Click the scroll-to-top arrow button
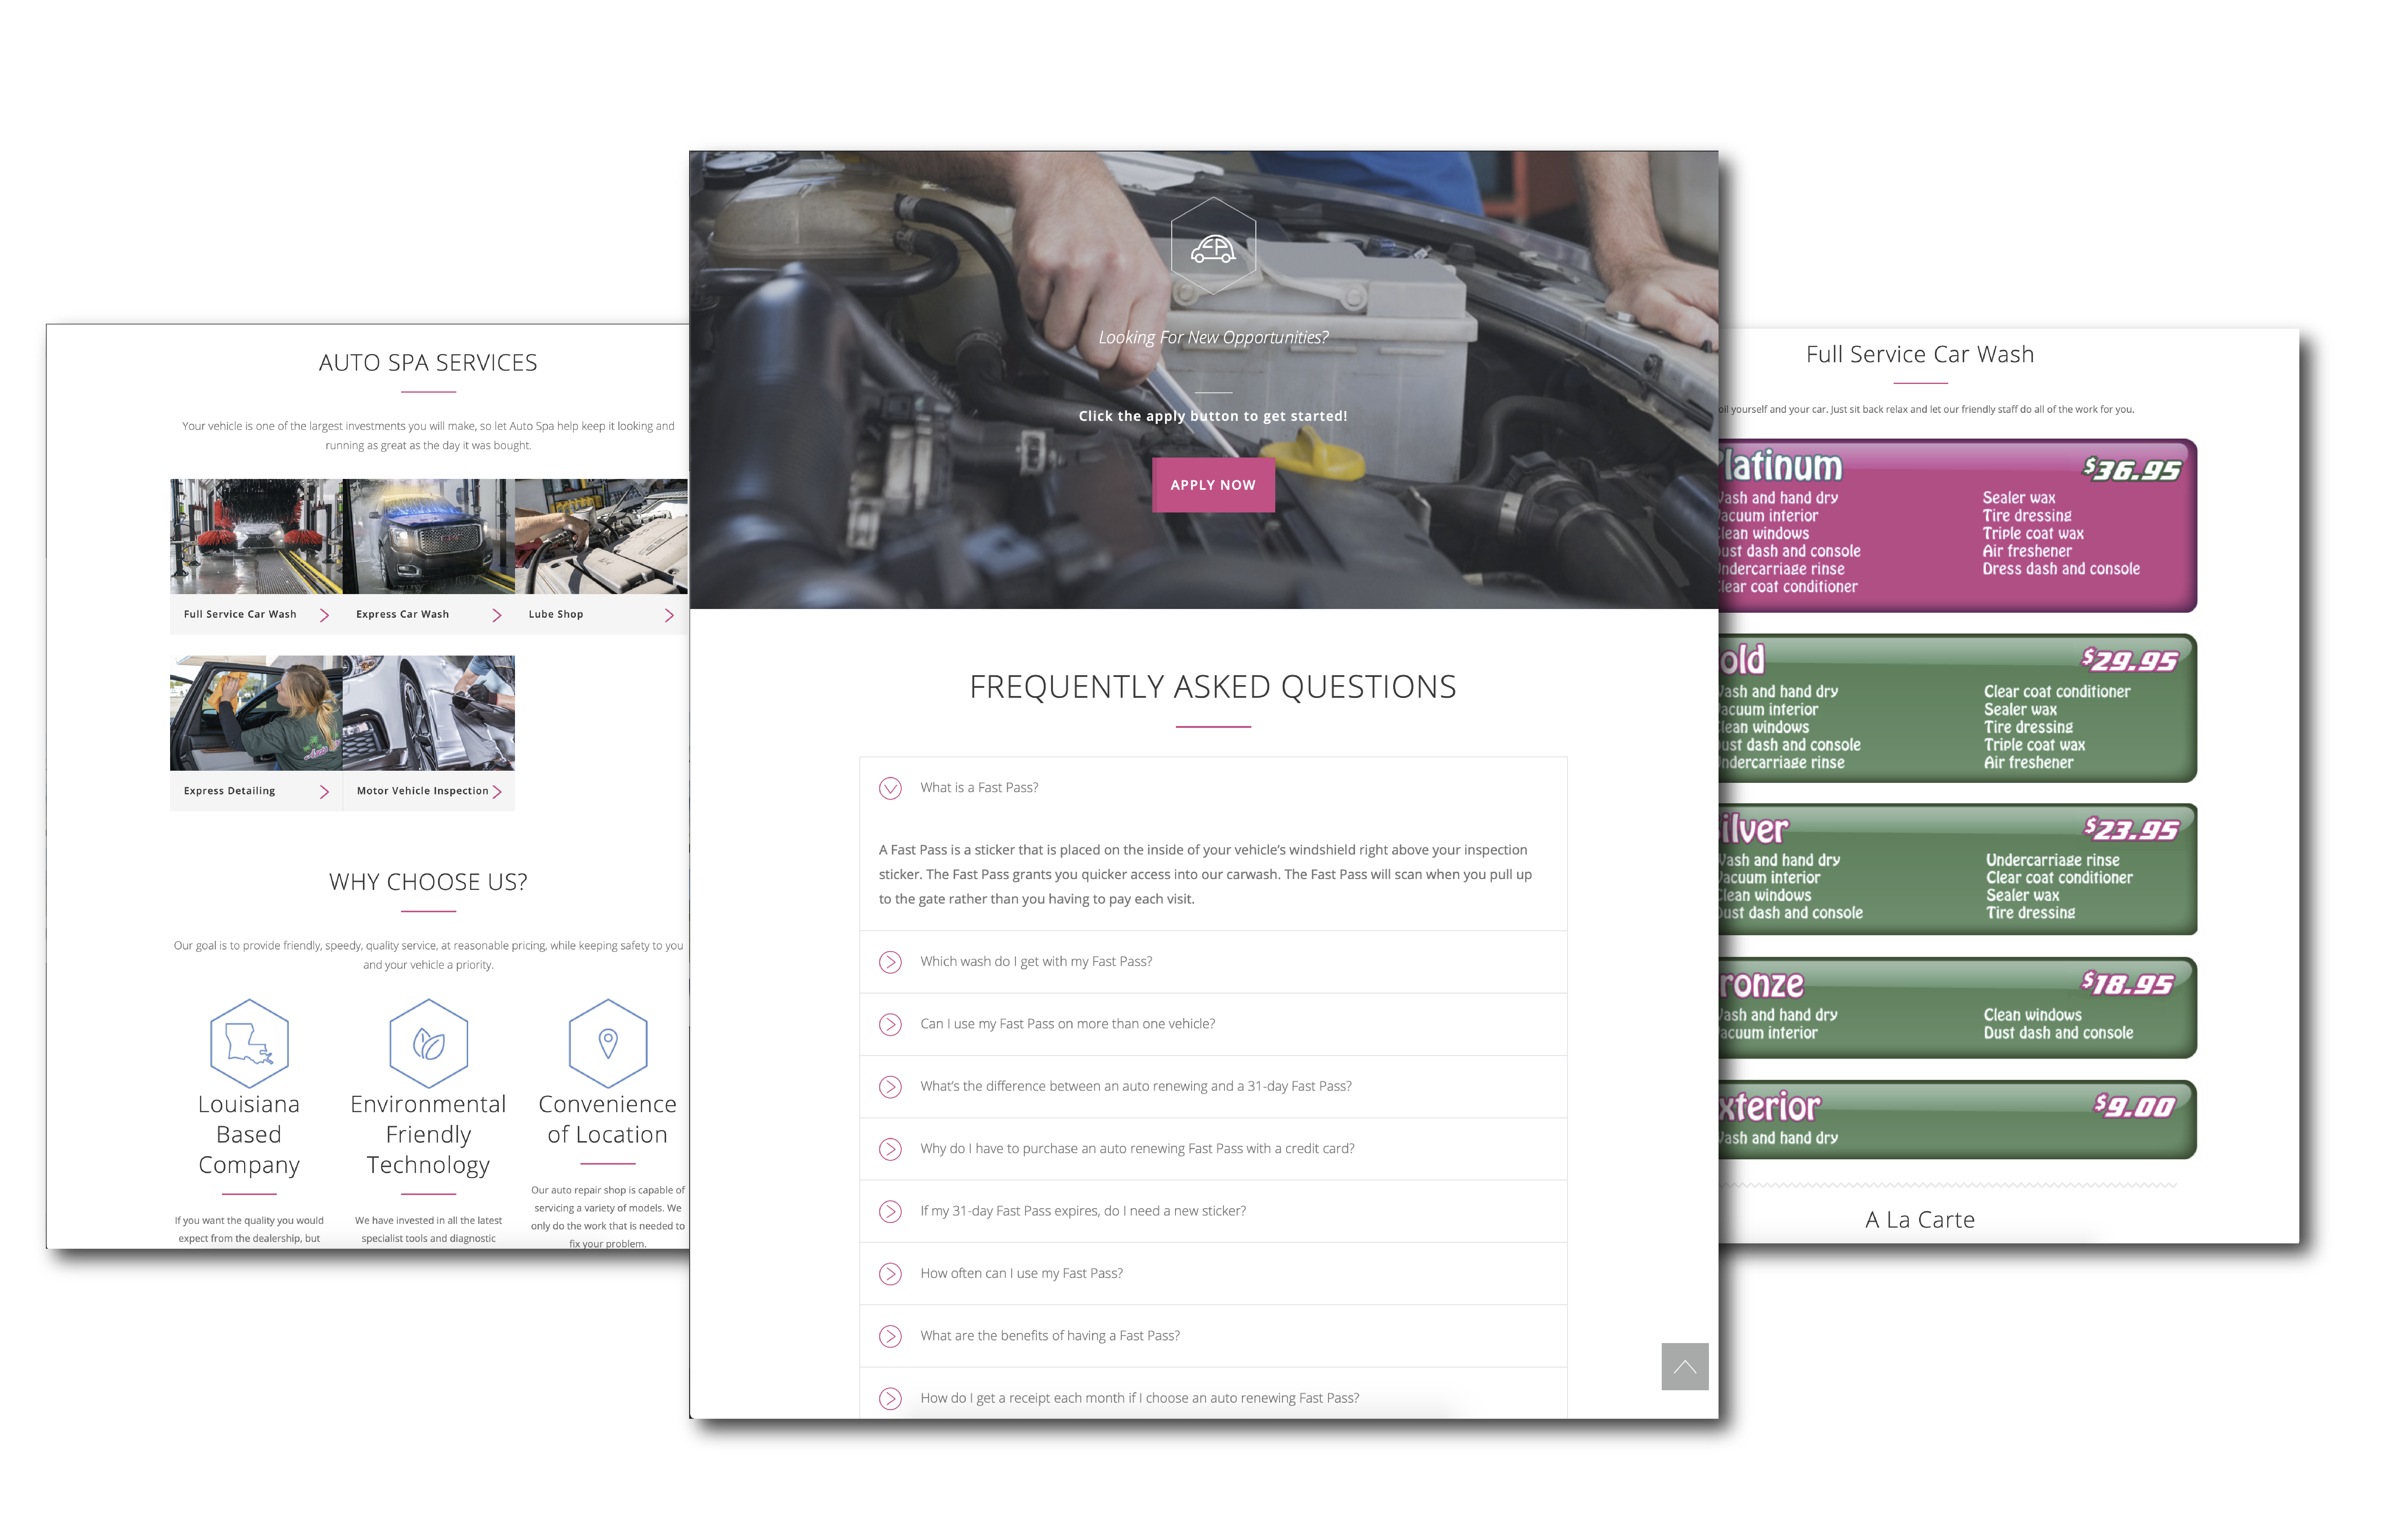 click(x=1685, y=1366)
